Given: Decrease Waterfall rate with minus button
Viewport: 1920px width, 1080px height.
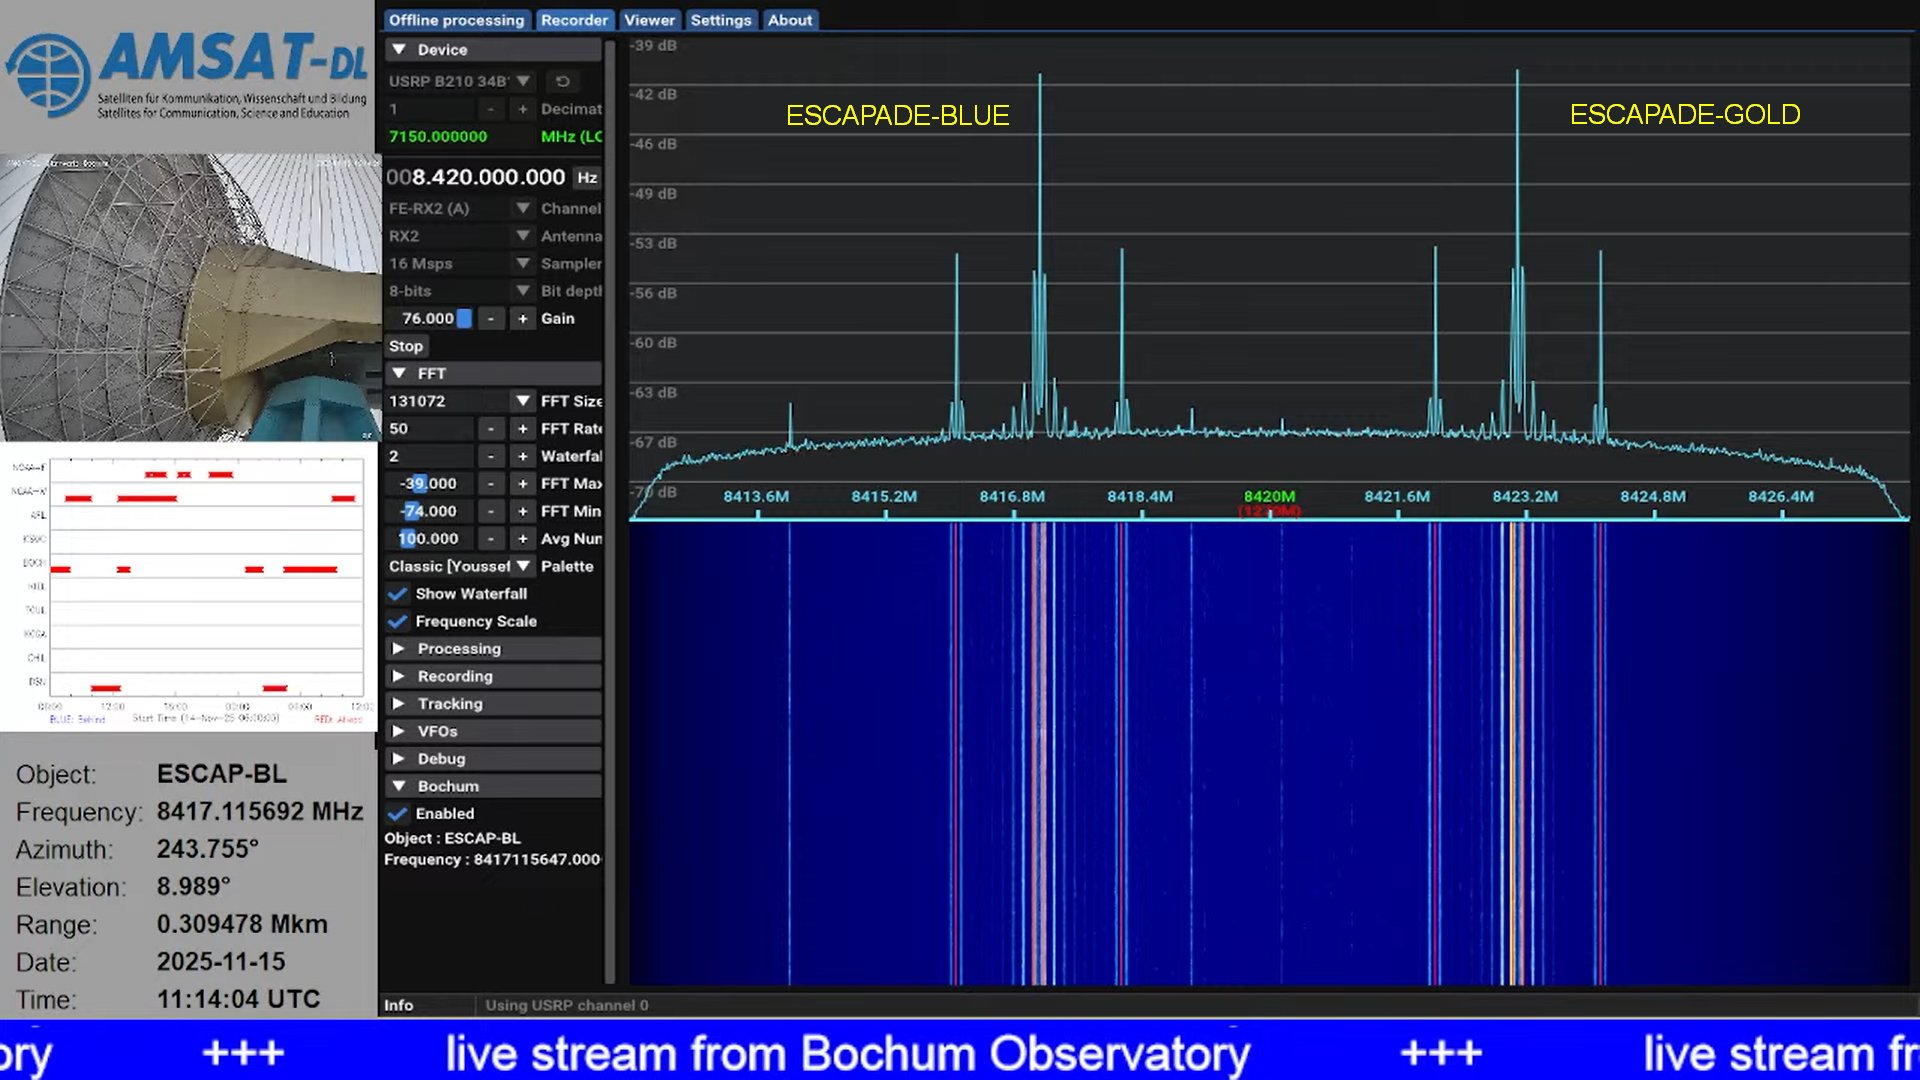Looking at the screenshot, I should point(490,456).
